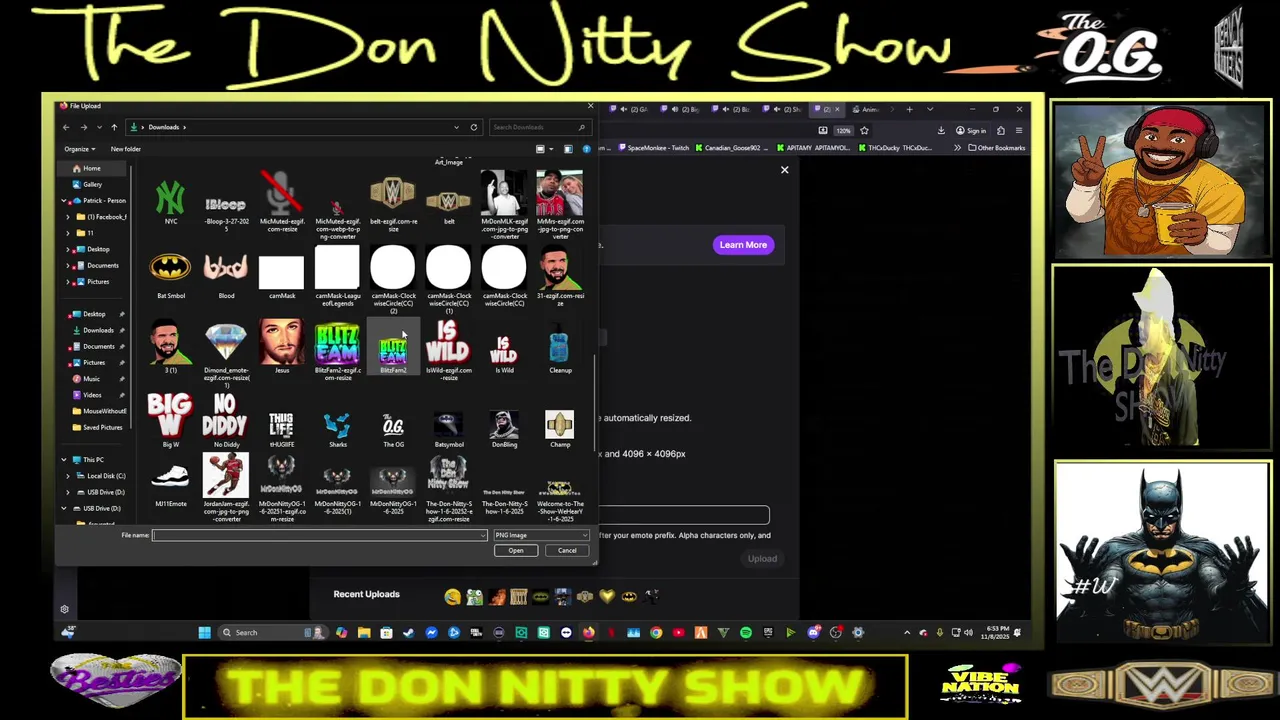The width and height of the screenshot is (1280, 720).
Task: Open the change view options dropdown
Action: 551,149
